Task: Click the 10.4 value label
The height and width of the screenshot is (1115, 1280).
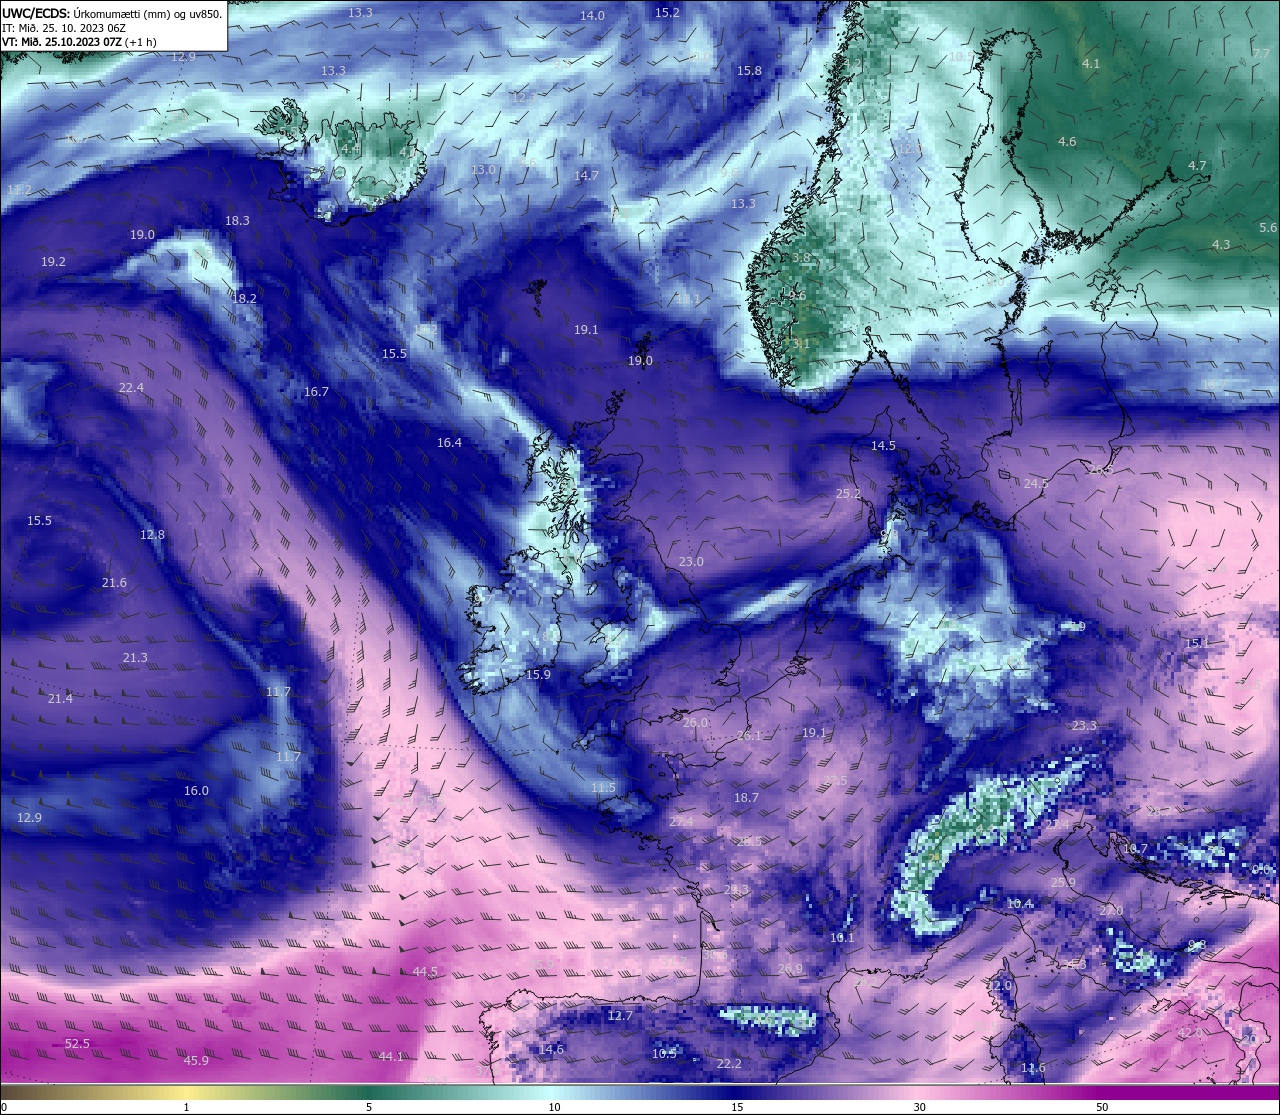Action: pyautogui.click(x=1020, y=903)
